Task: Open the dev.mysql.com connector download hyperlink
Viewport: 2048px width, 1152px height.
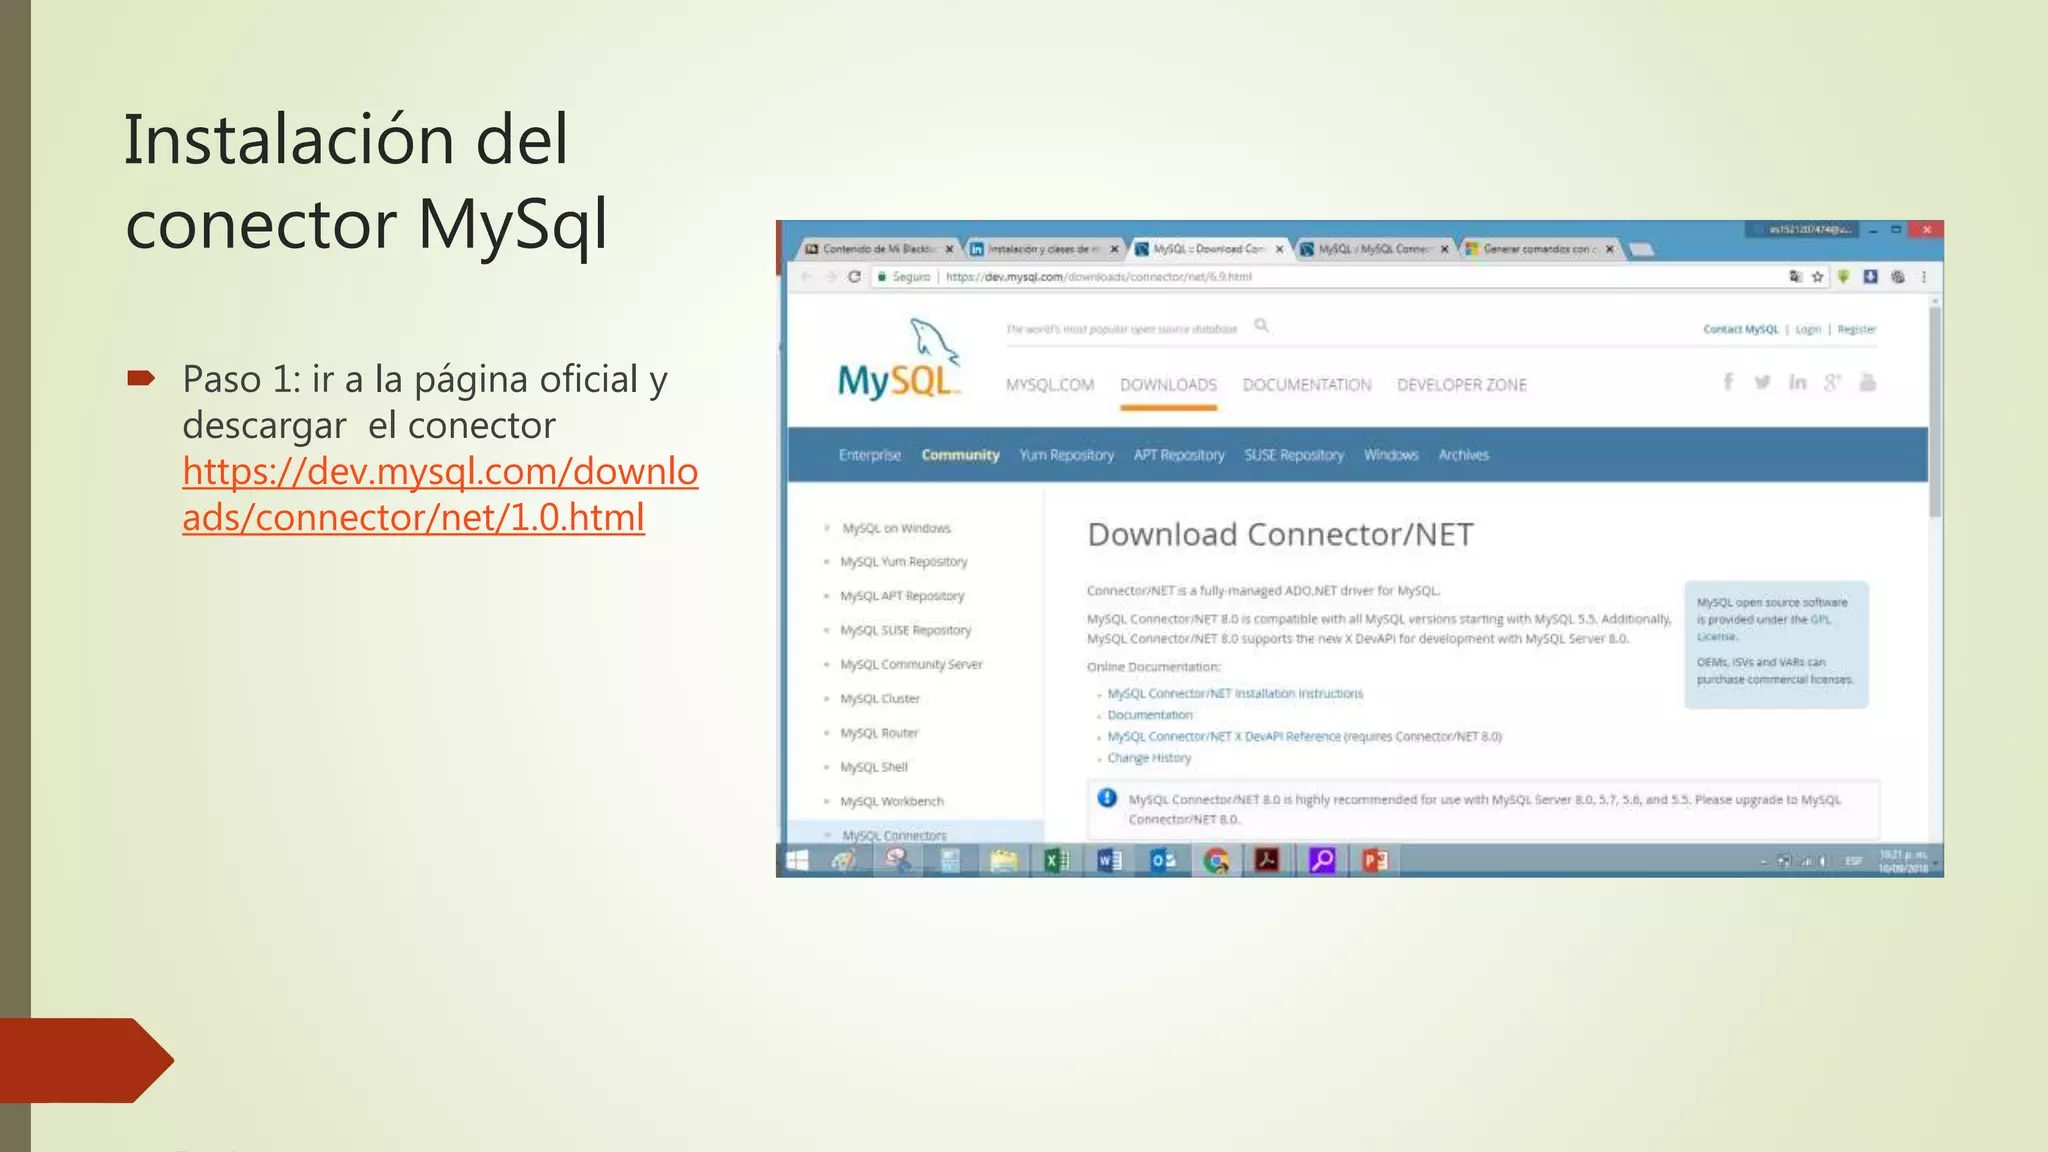Action: [x=440, y=494]
